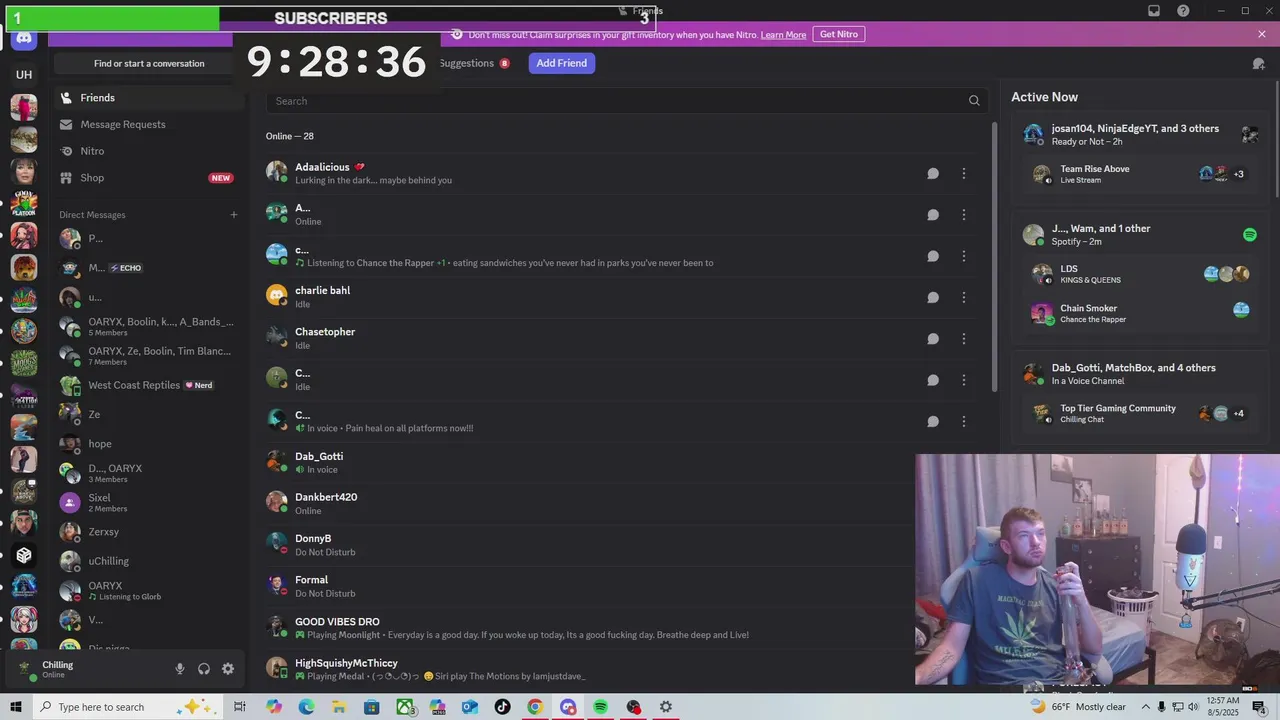Open Microsoft Edge from the taskbar
Screen dimensions: 1280x720
click(x=306, y=707)
